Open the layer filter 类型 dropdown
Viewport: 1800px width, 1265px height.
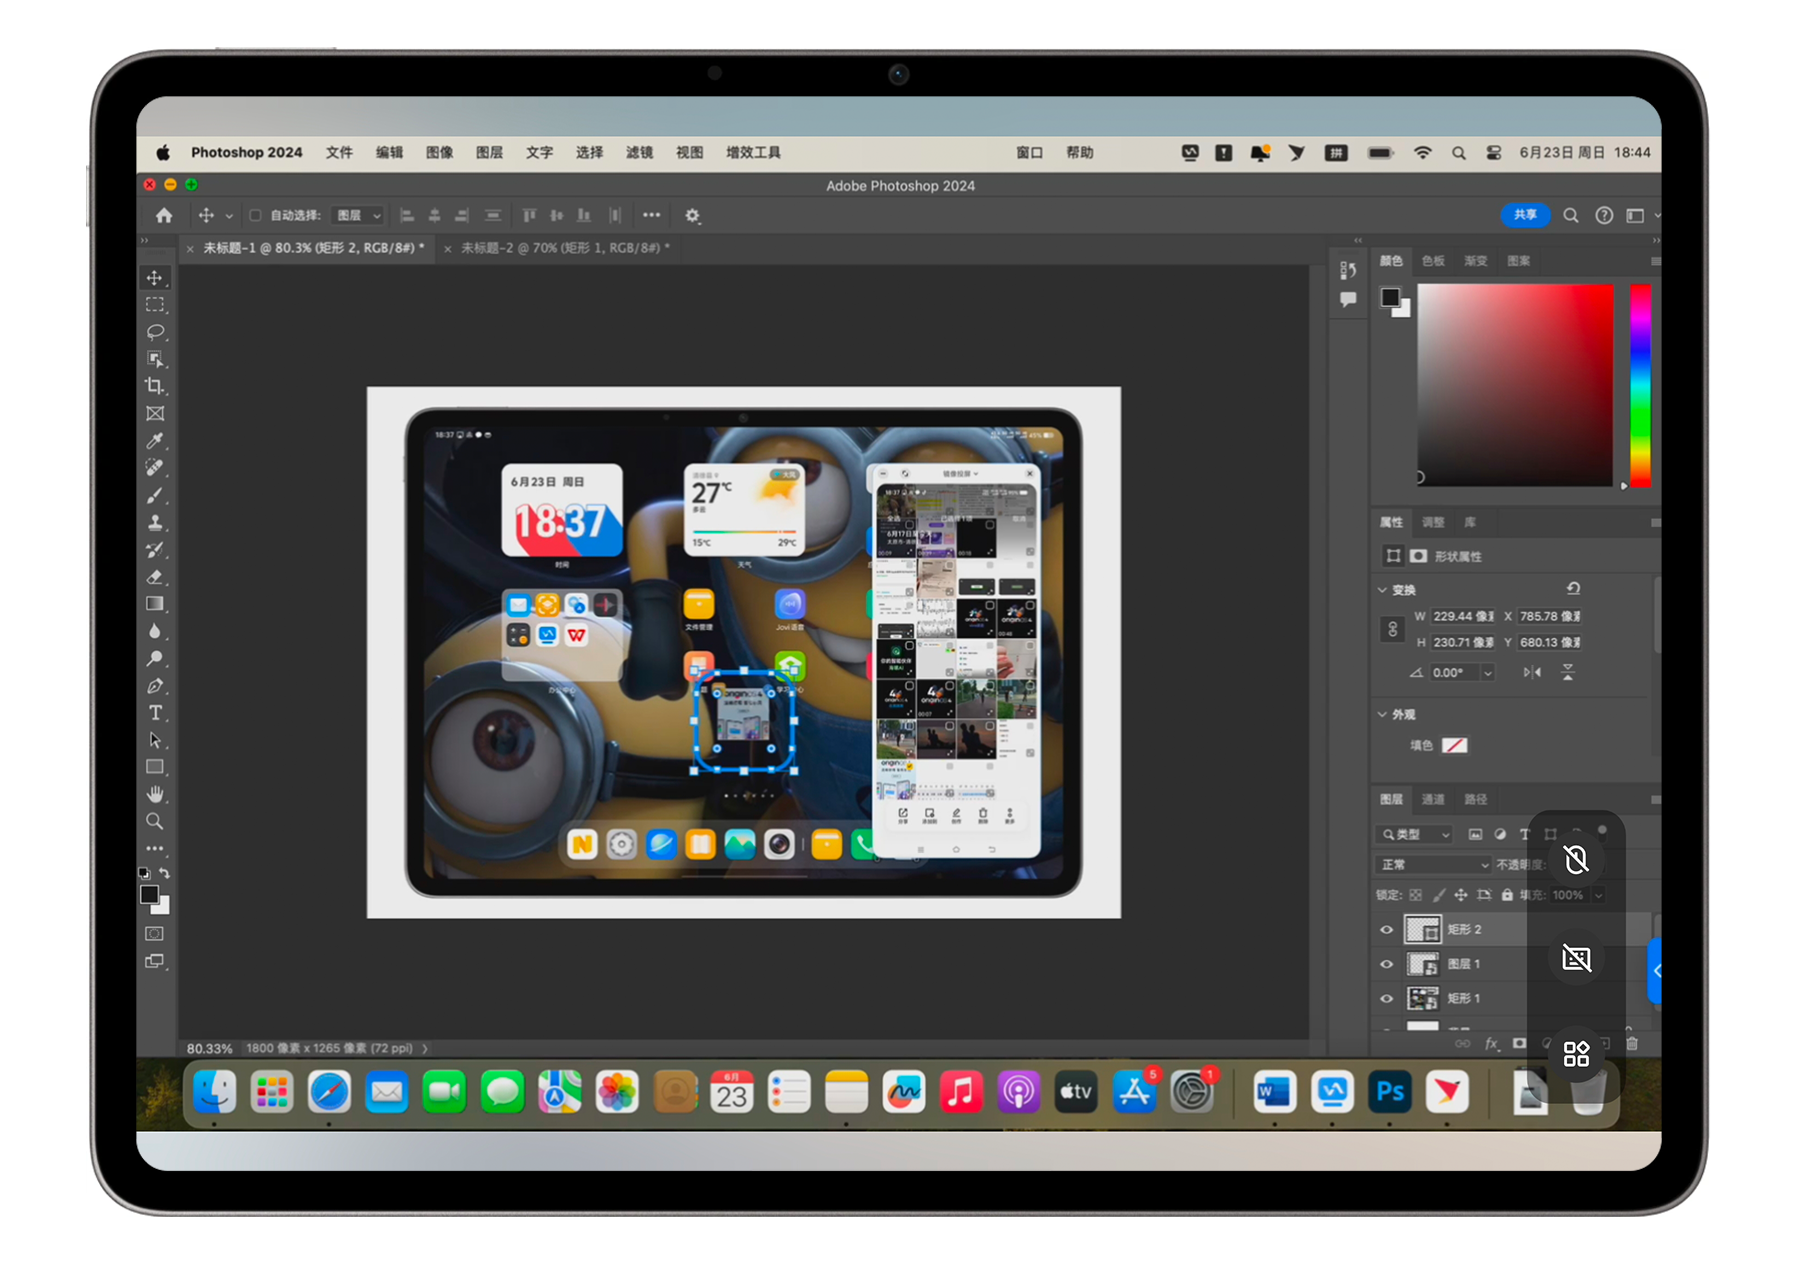[x=1415, y=834]
